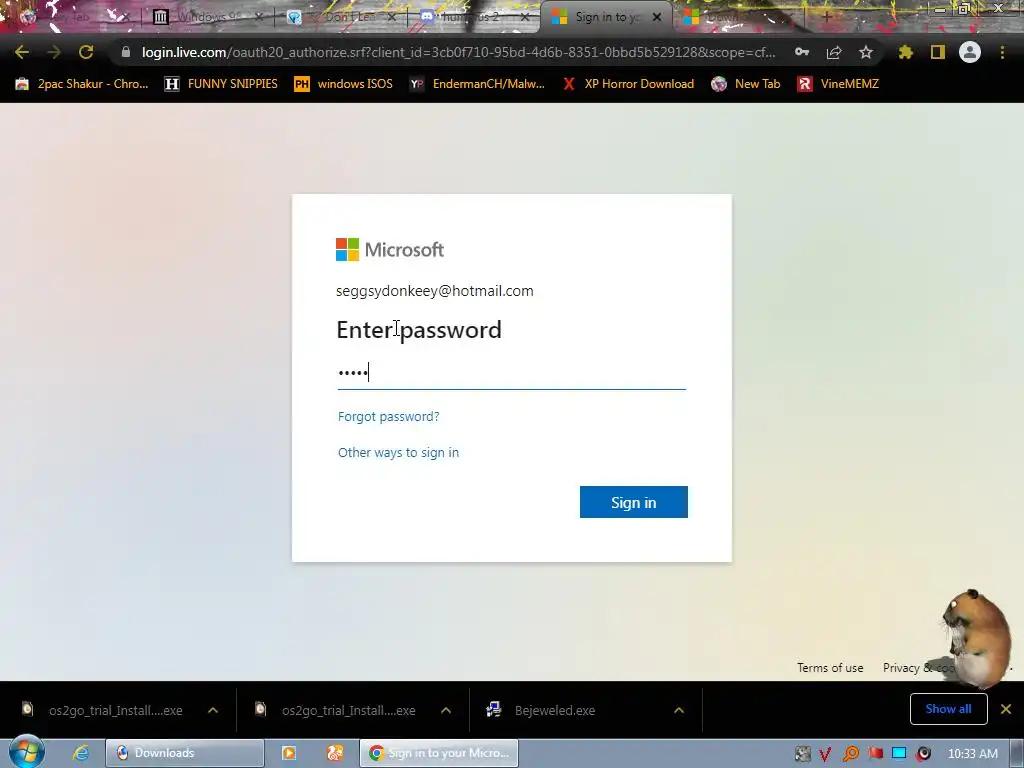Open the New Tab bookmark
The width and height of the screenshot is (1024, 768).
746,84
